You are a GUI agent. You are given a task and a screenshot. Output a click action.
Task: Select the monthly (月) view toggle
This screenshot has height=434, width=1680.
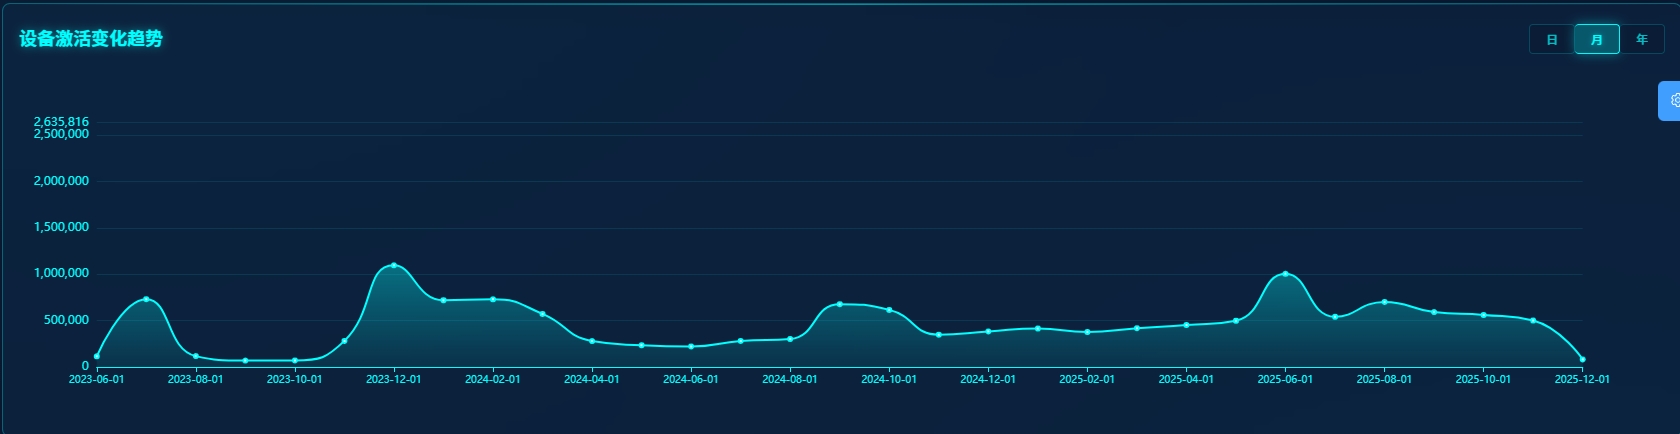(x=1597, y=40)
